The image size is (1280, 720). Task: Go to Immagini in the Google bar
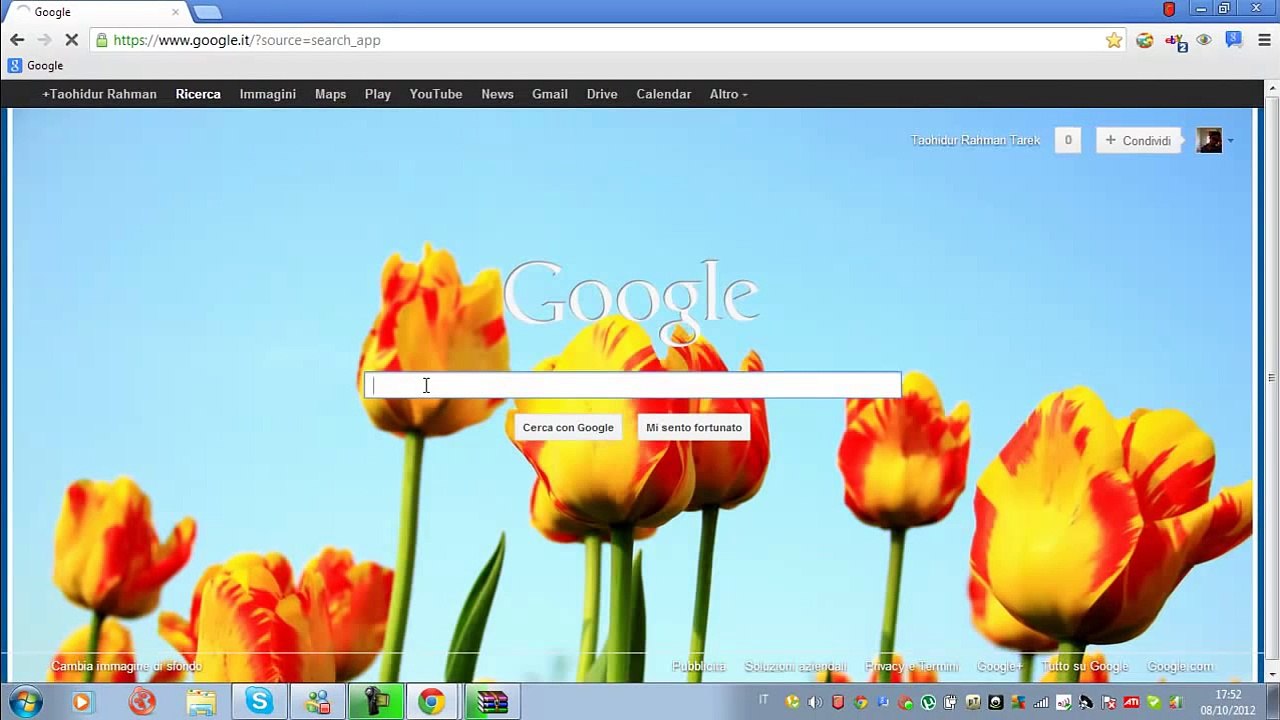point(267,94)
